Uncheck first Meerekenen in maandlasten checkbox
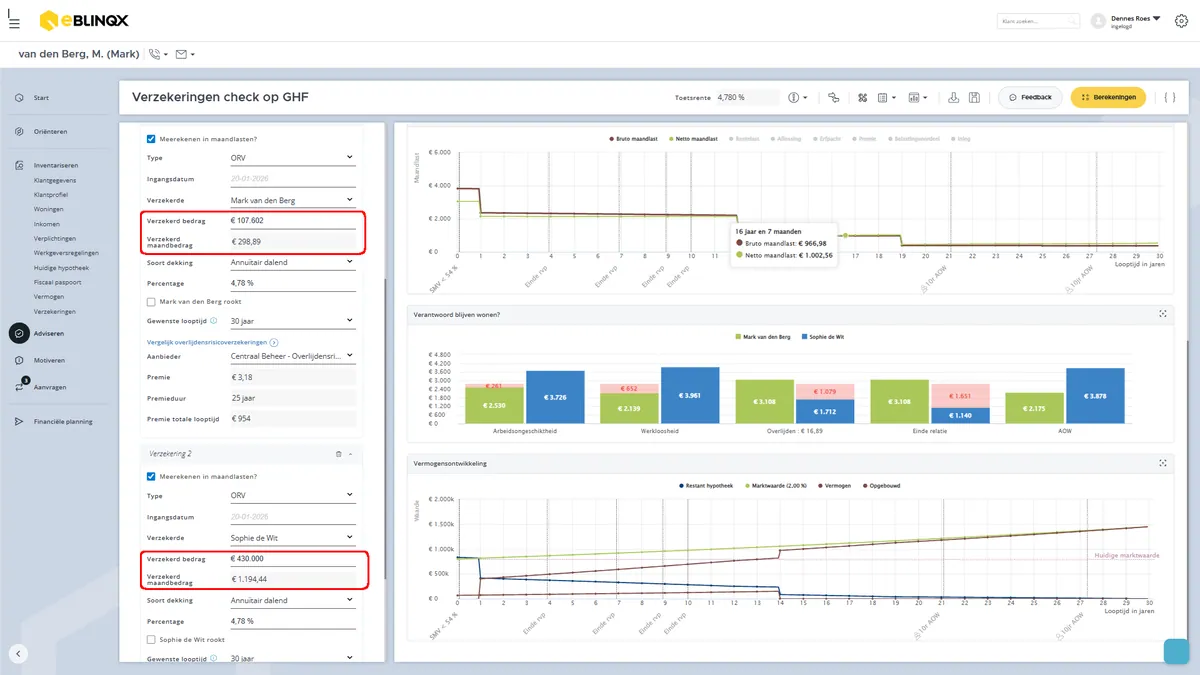Image resolution: width=1200 pixels, height=675 pixels. [x=151, y=139]
